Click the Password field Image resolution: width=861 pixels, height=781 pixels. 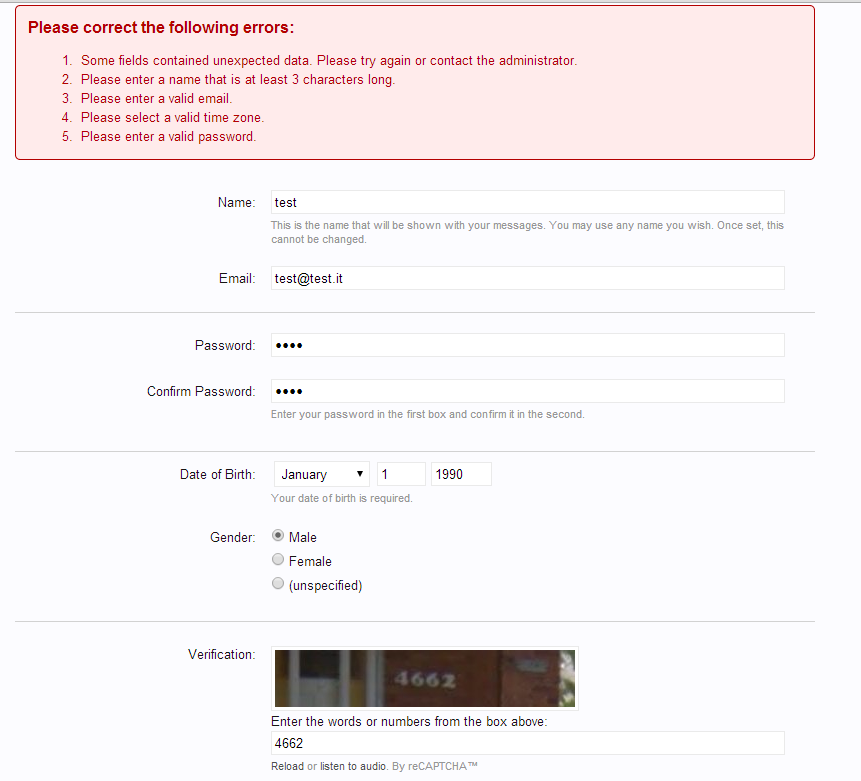[x=527, y=345]
